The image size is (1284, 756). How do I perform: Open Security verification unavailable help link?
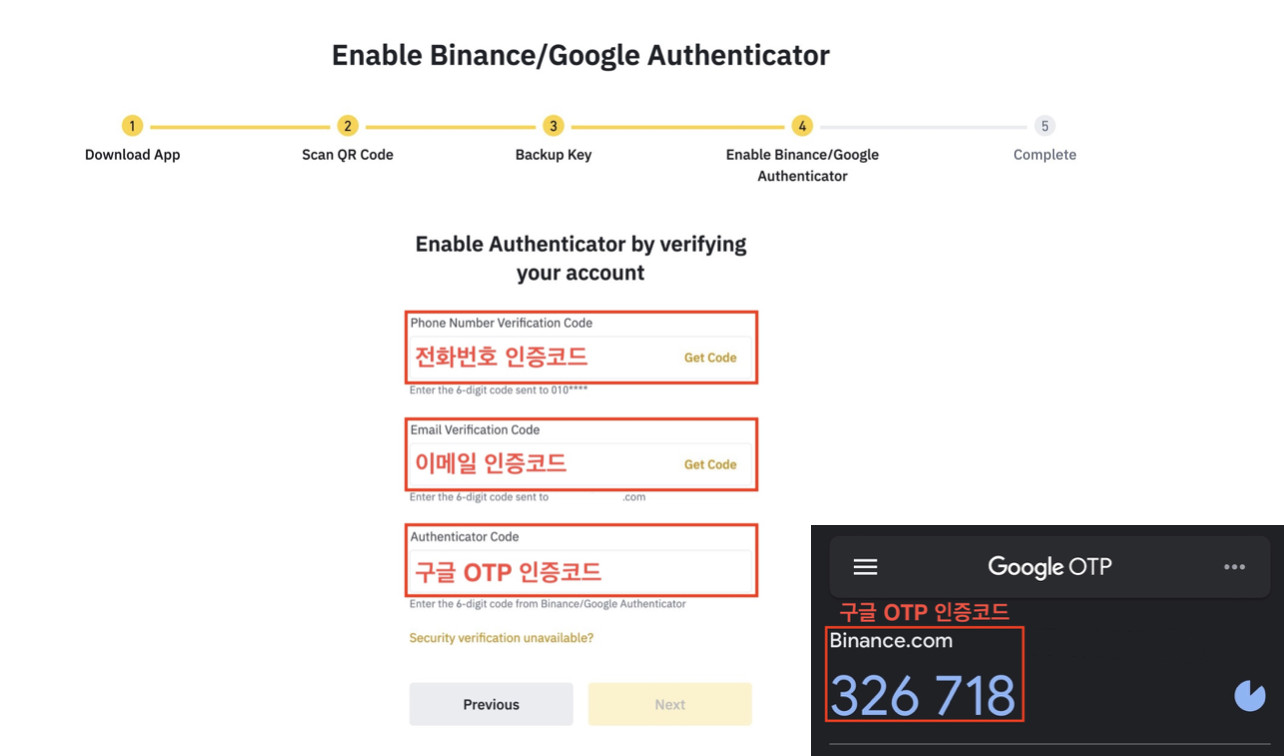(x=501, y=637)
